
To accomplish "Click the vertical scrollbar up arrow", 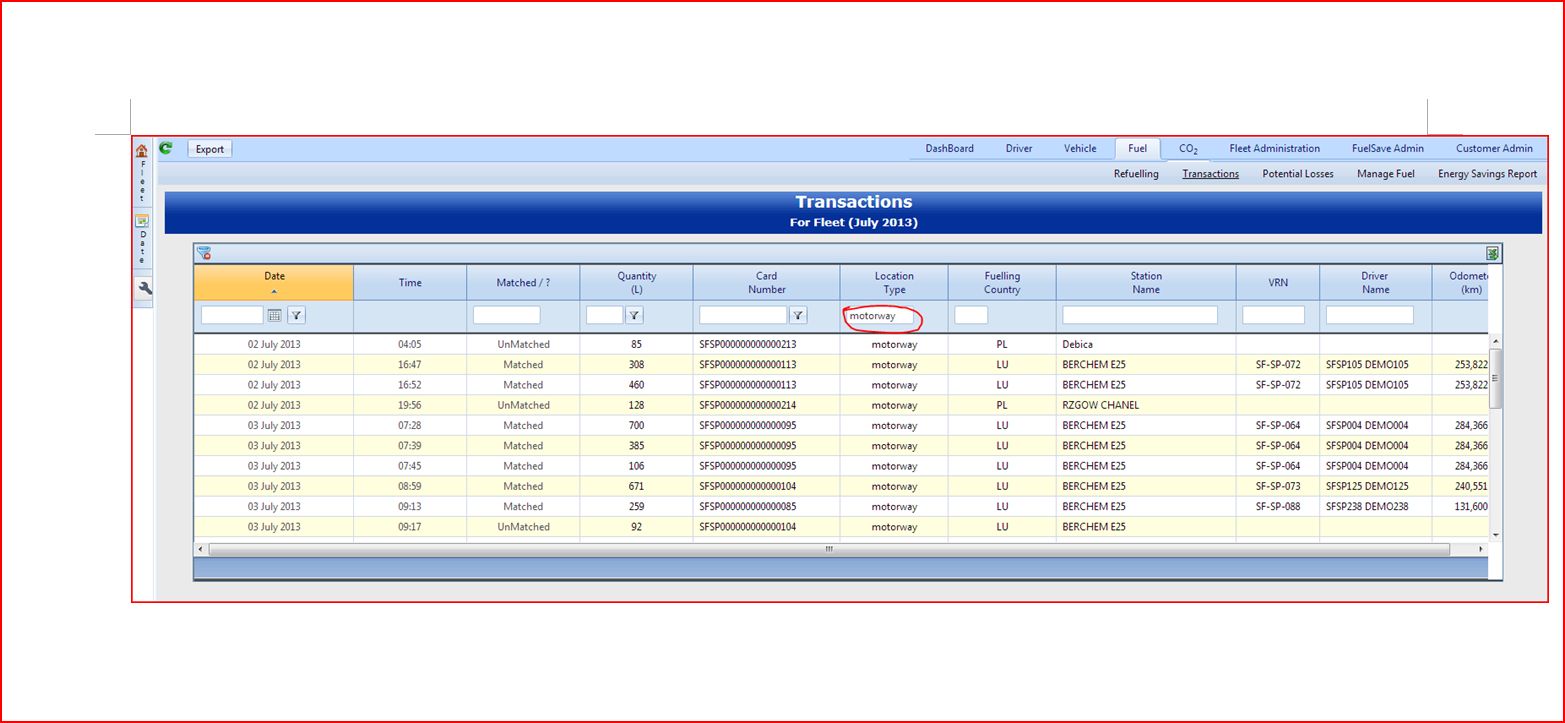I will coord(1496,342).
